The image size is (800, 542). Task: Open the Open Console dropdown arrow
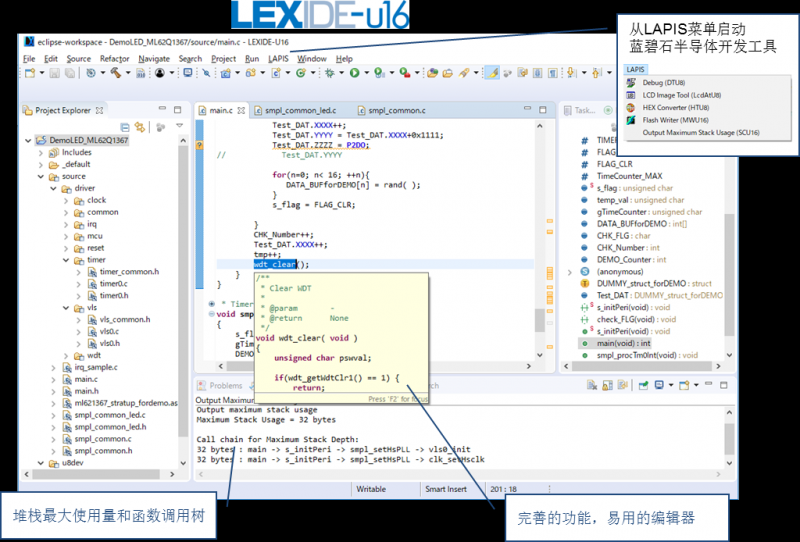pyautogui.click(x=696, y=385)
